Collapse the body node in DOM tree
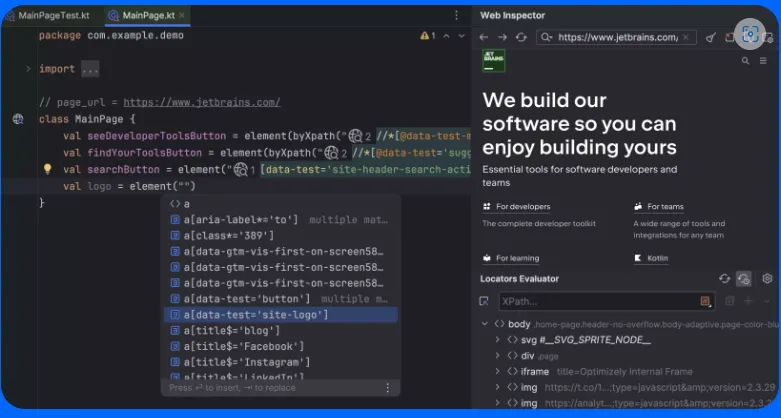Viewport: 781px width, 418px height. [x=485, y=324]
